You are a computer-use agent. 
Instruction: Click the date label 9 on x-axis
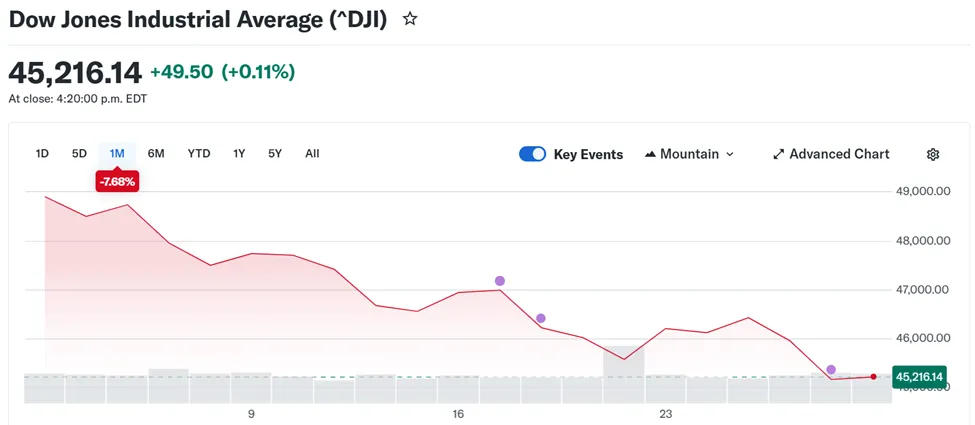251,414
